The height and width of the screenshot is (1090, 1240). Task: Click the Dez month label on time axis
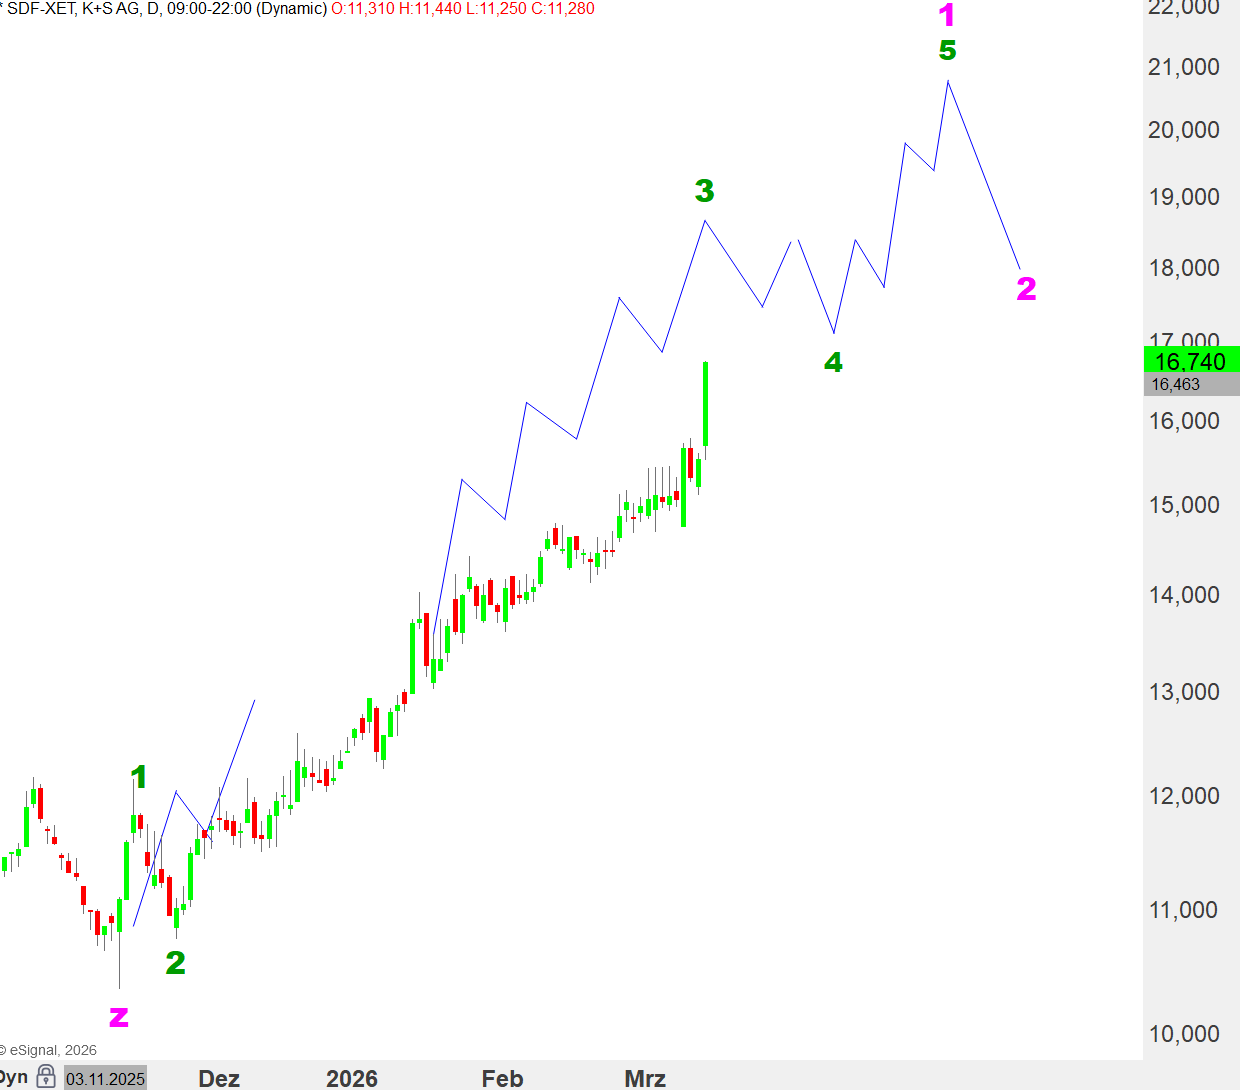click(x=219, y=1079)
